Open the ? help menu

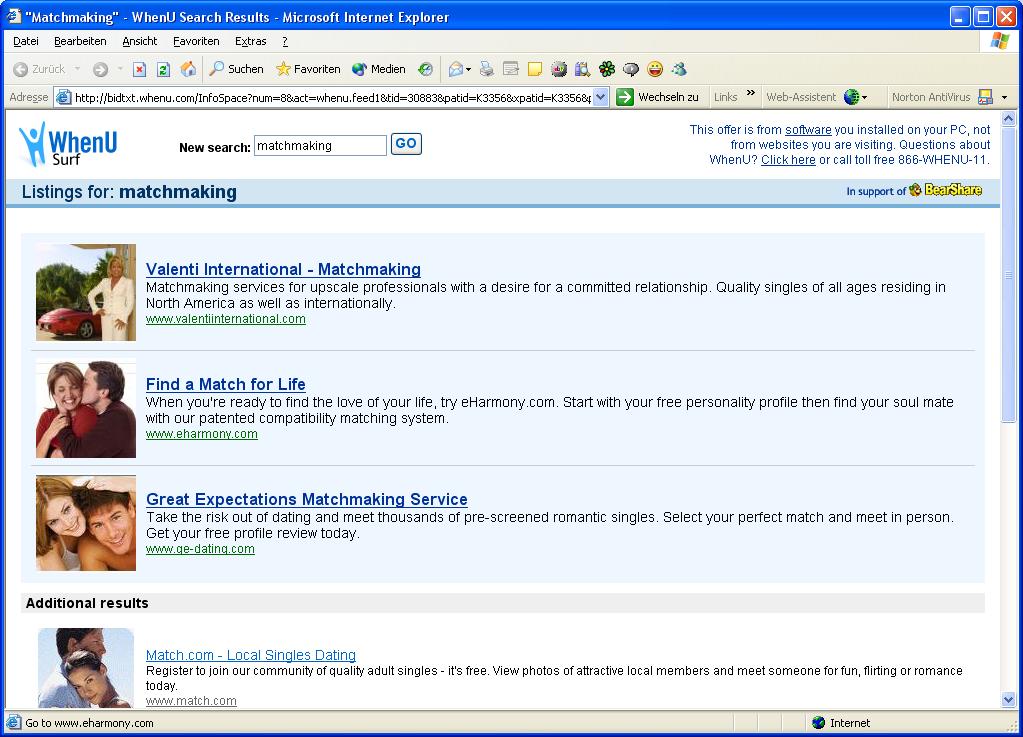(x=285, y=41)
